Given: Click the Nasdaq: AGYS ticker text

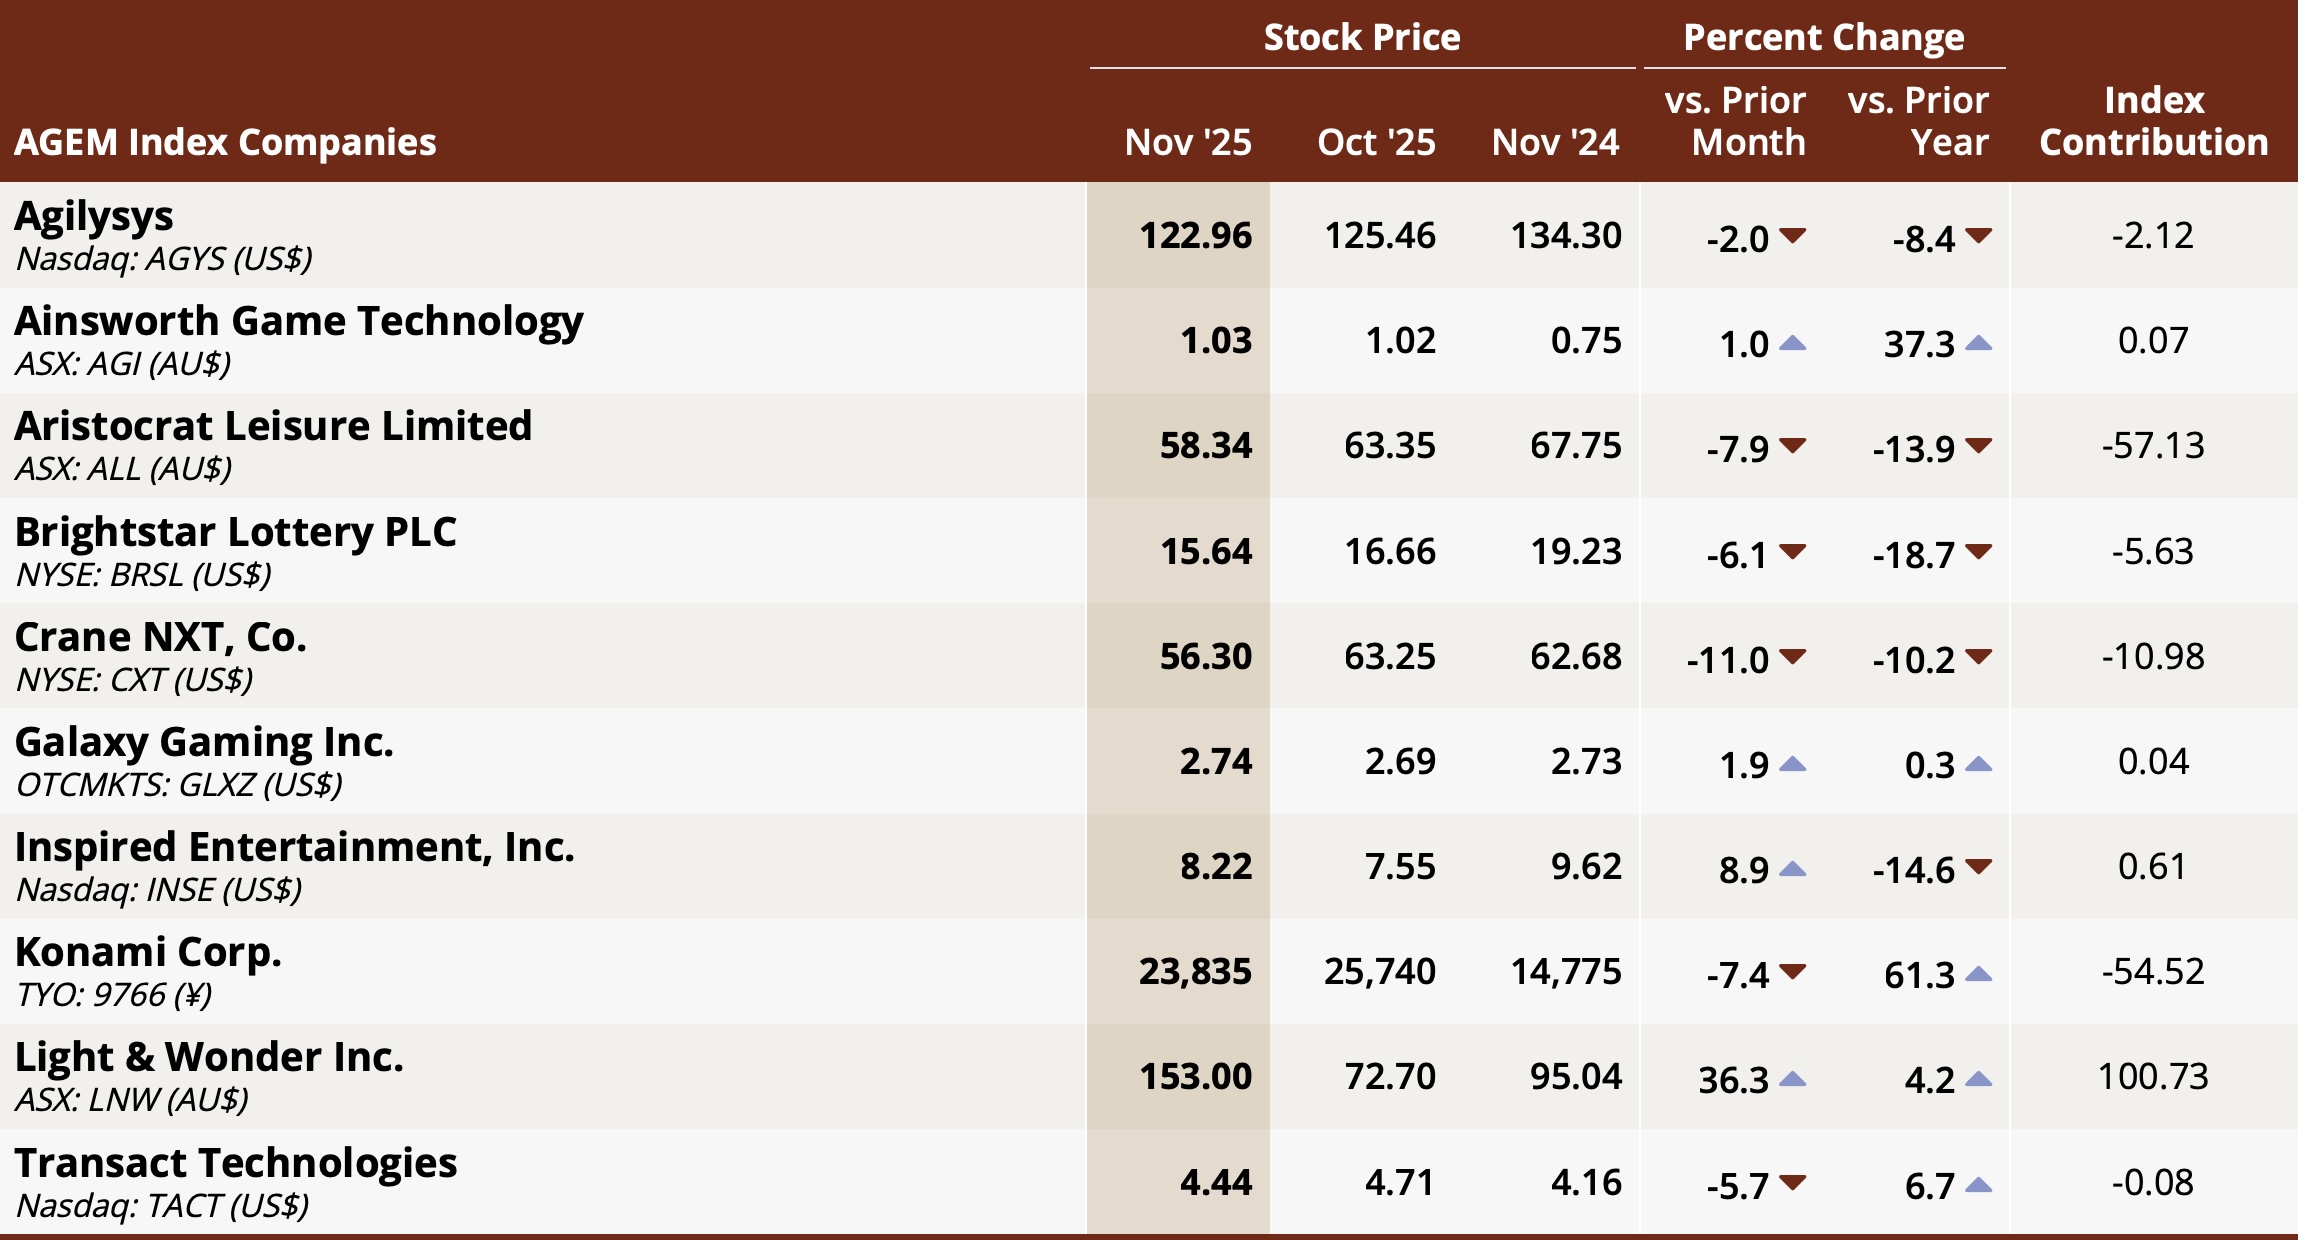Looking at the screenshot, I should click(x=164, y=259).
